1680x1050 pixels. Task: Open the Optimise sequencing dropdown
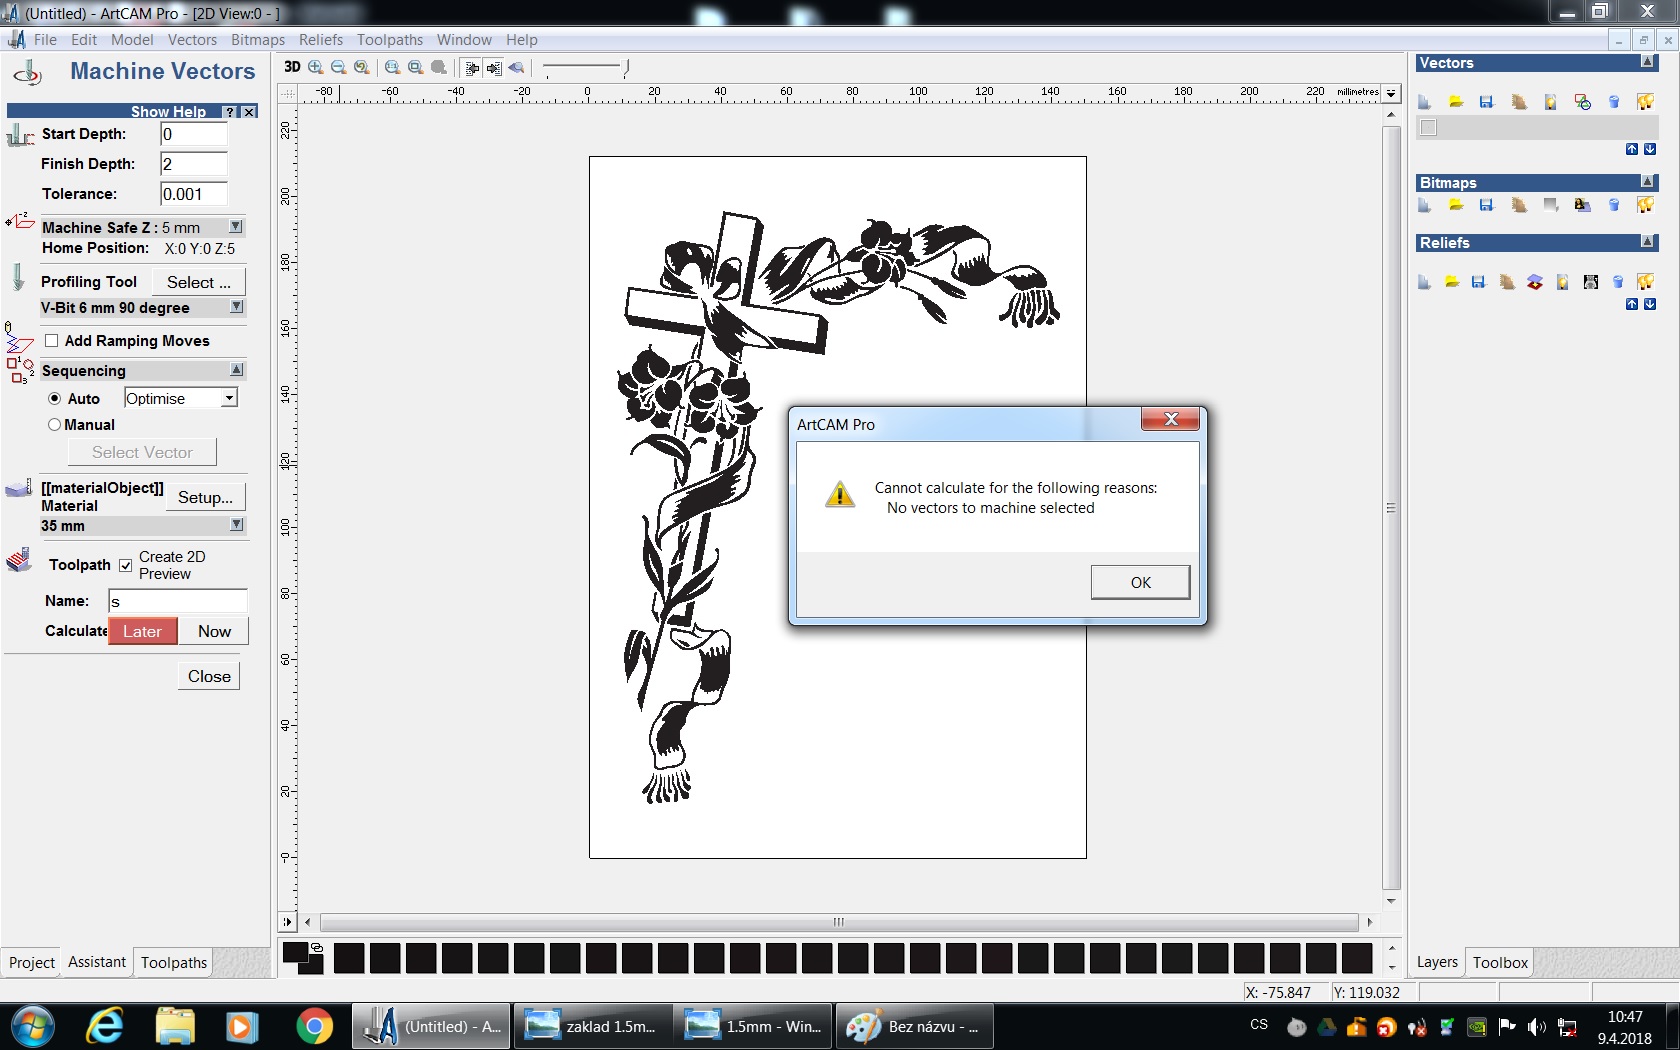click(x=229, y=398)
